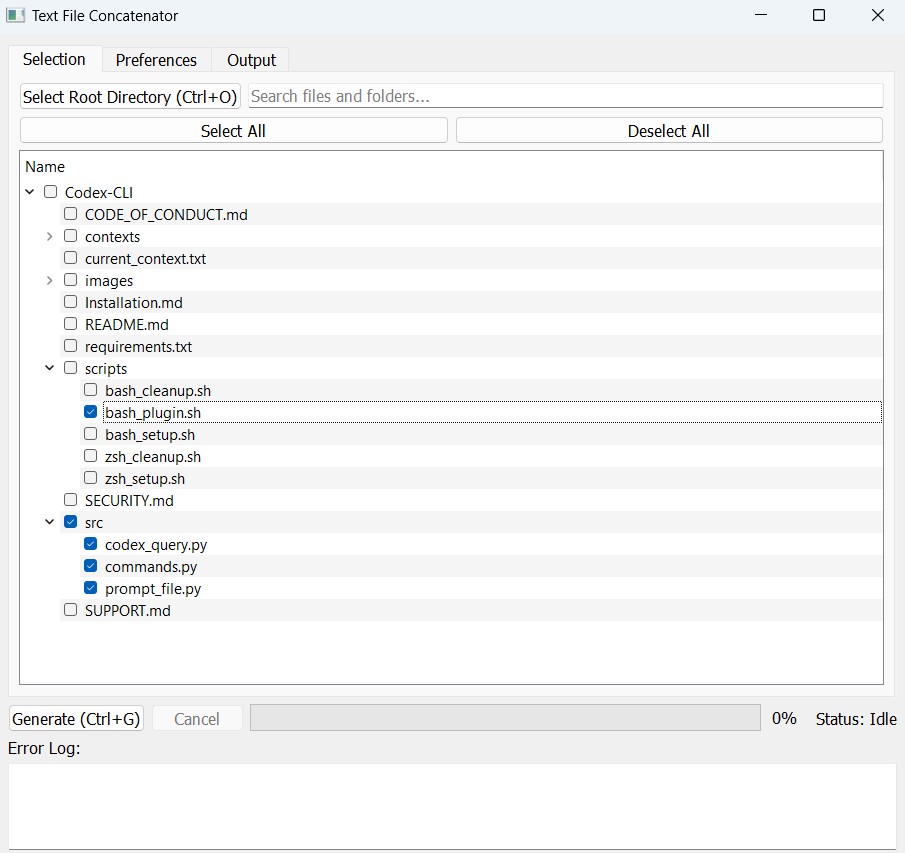Check the requirements.txt checkbox
The width and height of the screenshot is (905, 853).
[x=70, y=346]
